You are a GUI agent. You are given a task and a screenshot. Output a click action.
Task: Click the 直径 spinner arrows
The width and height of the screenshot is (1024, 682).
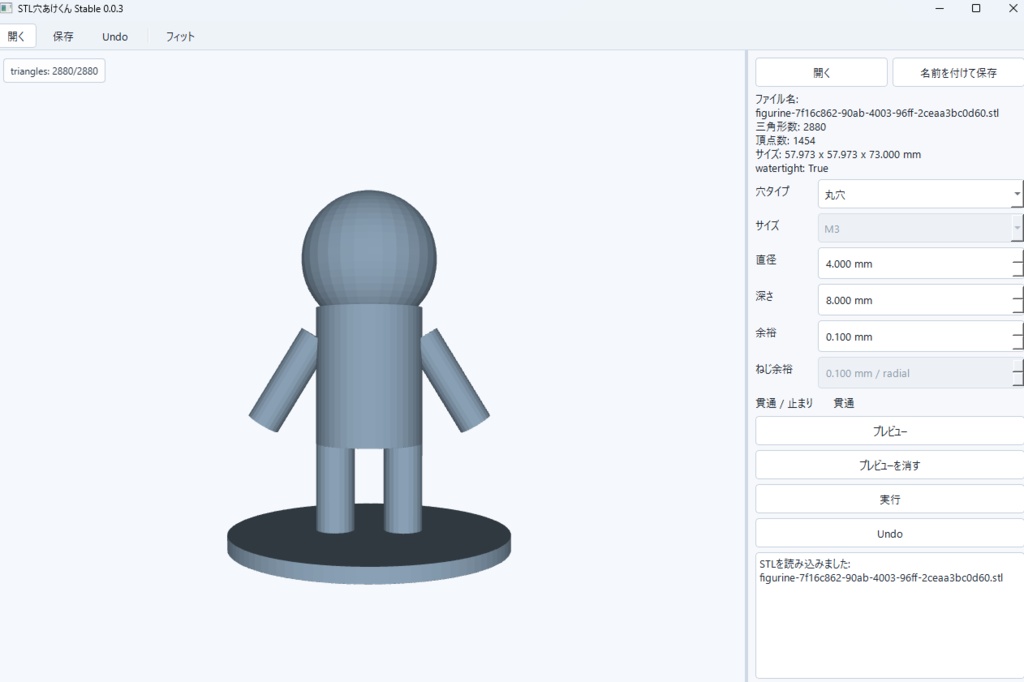click(1018, 264)
